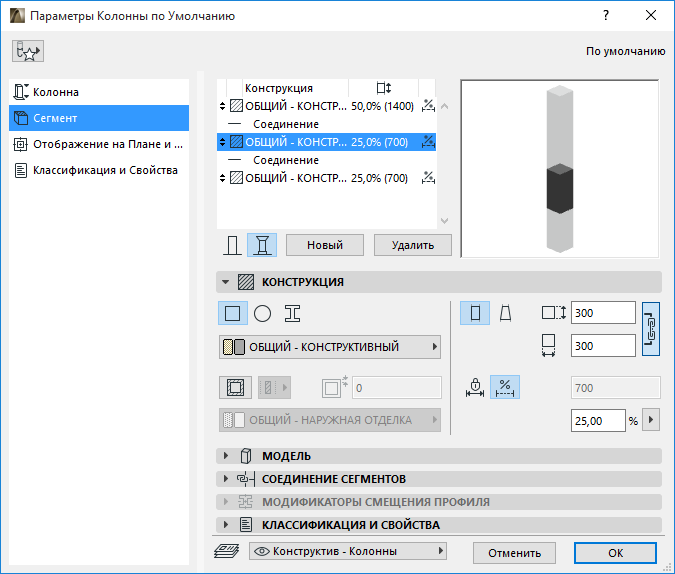This screenshot has width=675, height=574.
Task: Select the bottom segment row 25,0% (700)
Action: pyautogui.click(x=326, y=178)
